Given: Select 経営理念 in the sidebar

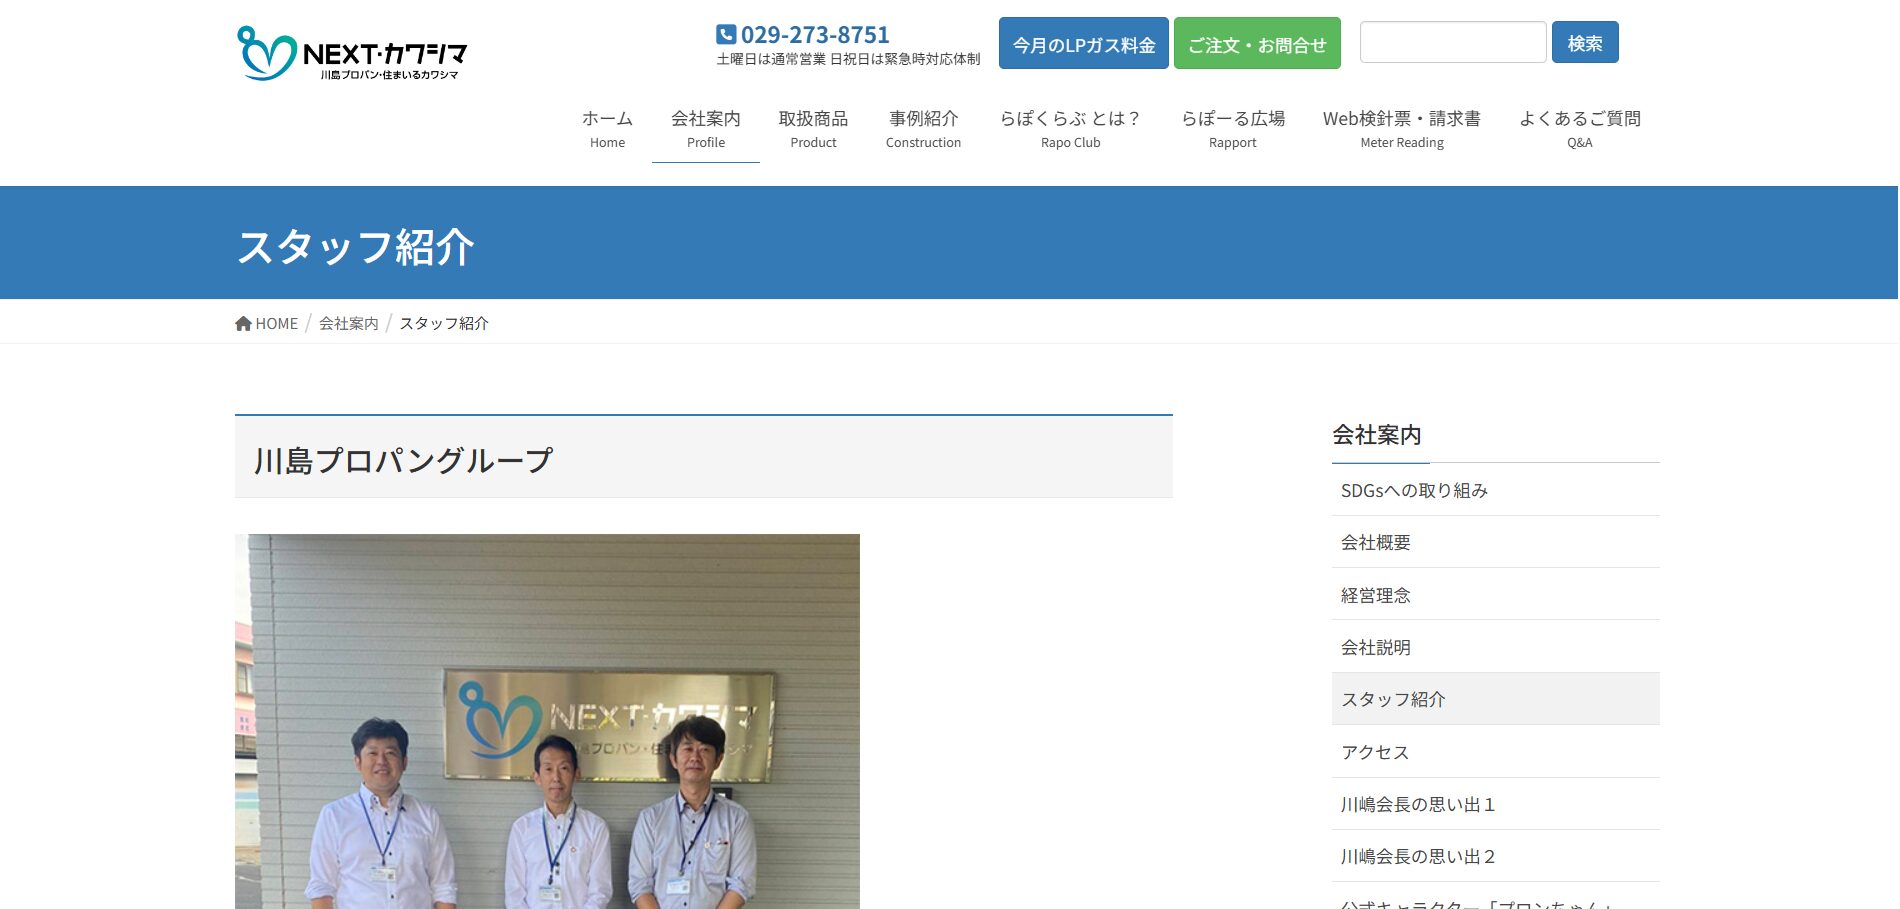Looking at the screenshot, I should [x=1375, y=595].
